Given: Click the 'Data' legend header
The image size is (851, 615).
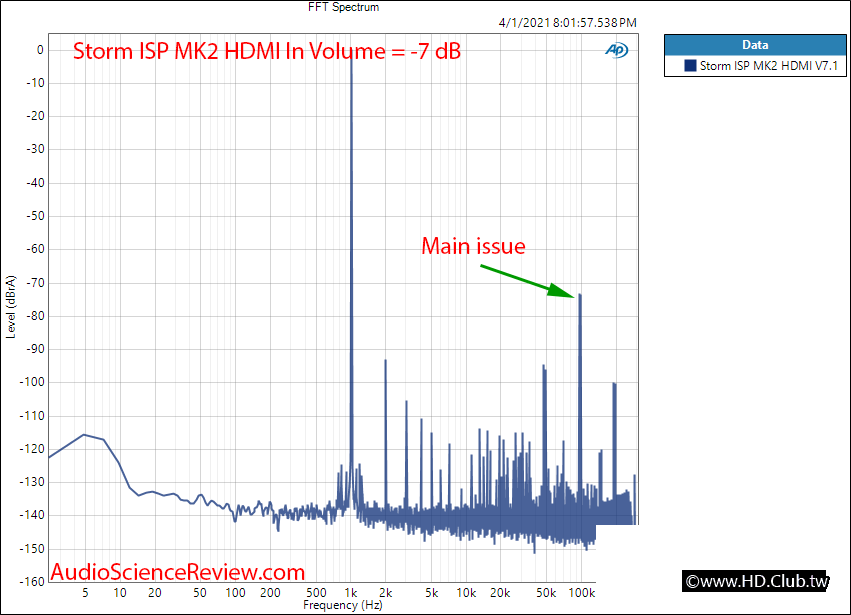Looking at the screenshot, I should point(755,45).
